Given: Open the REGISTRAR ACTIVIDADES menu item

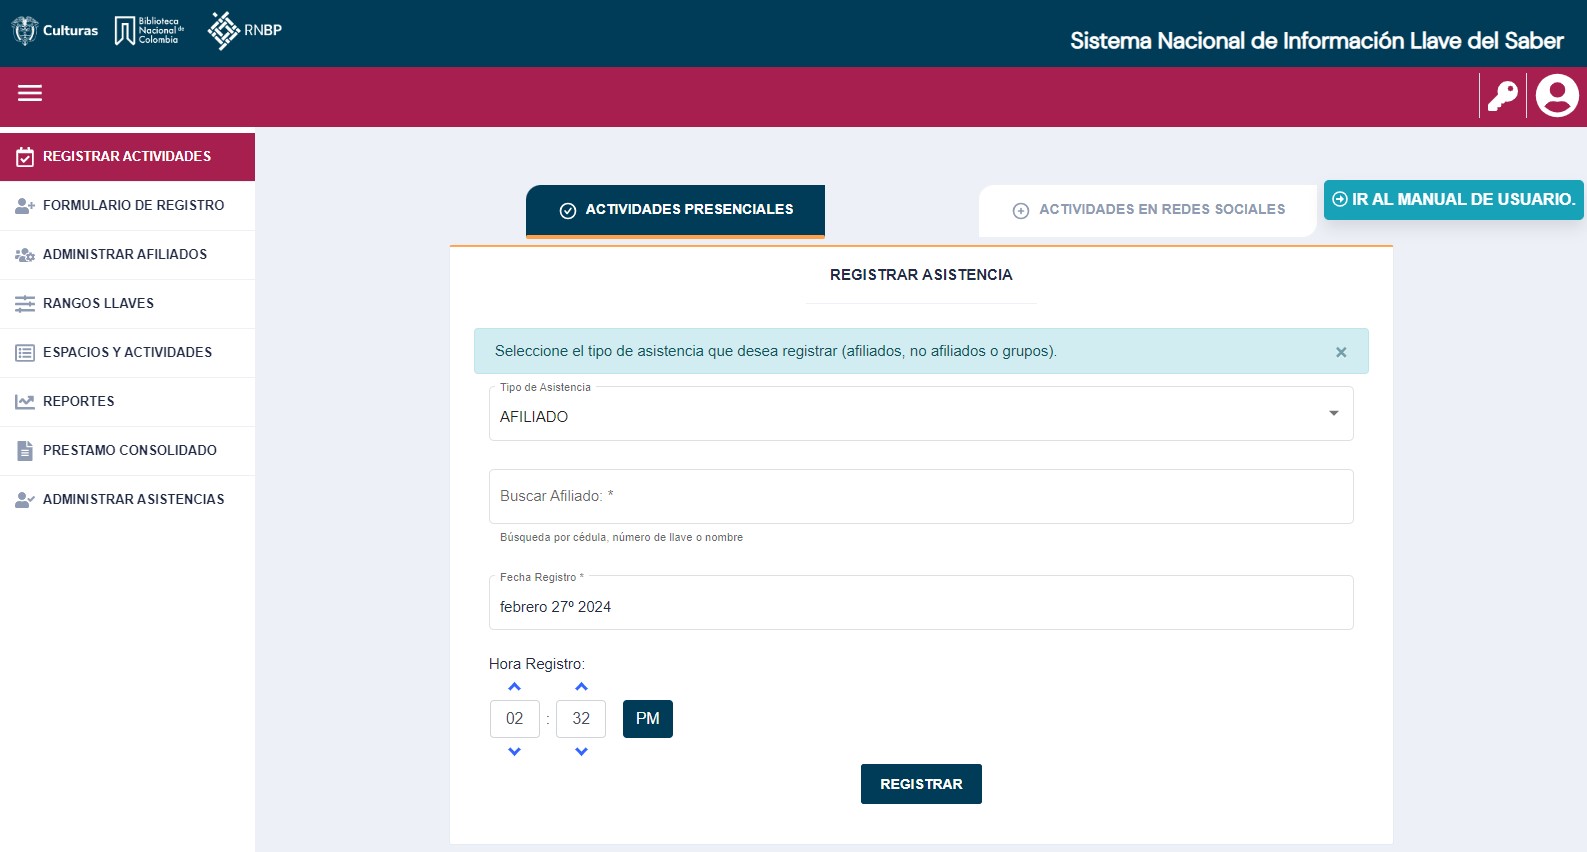Looking at the screenshot, I should click(x=127, y=157).
